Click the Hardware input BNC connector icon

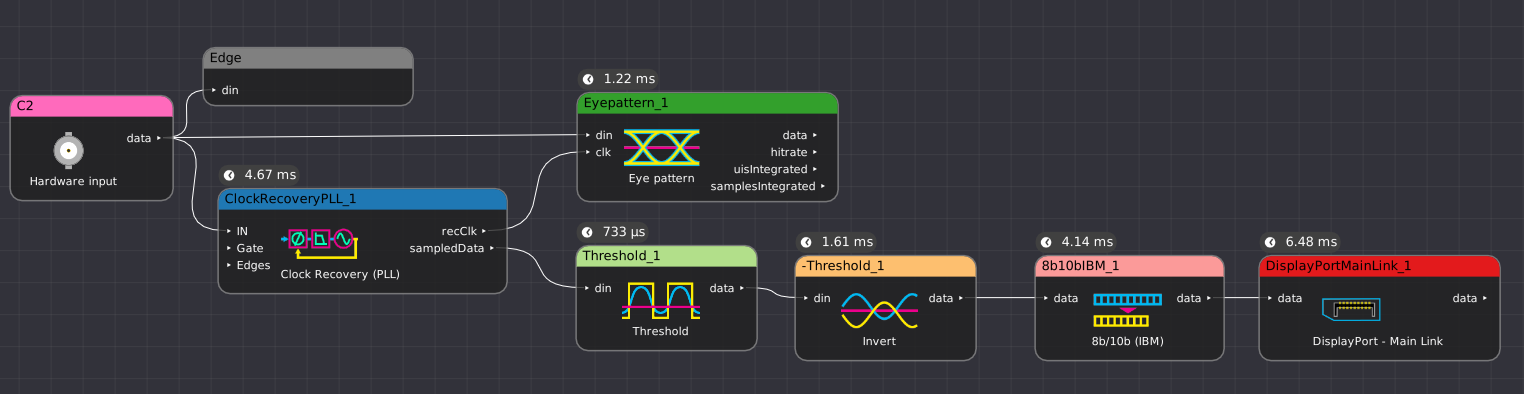click(68, 151)
